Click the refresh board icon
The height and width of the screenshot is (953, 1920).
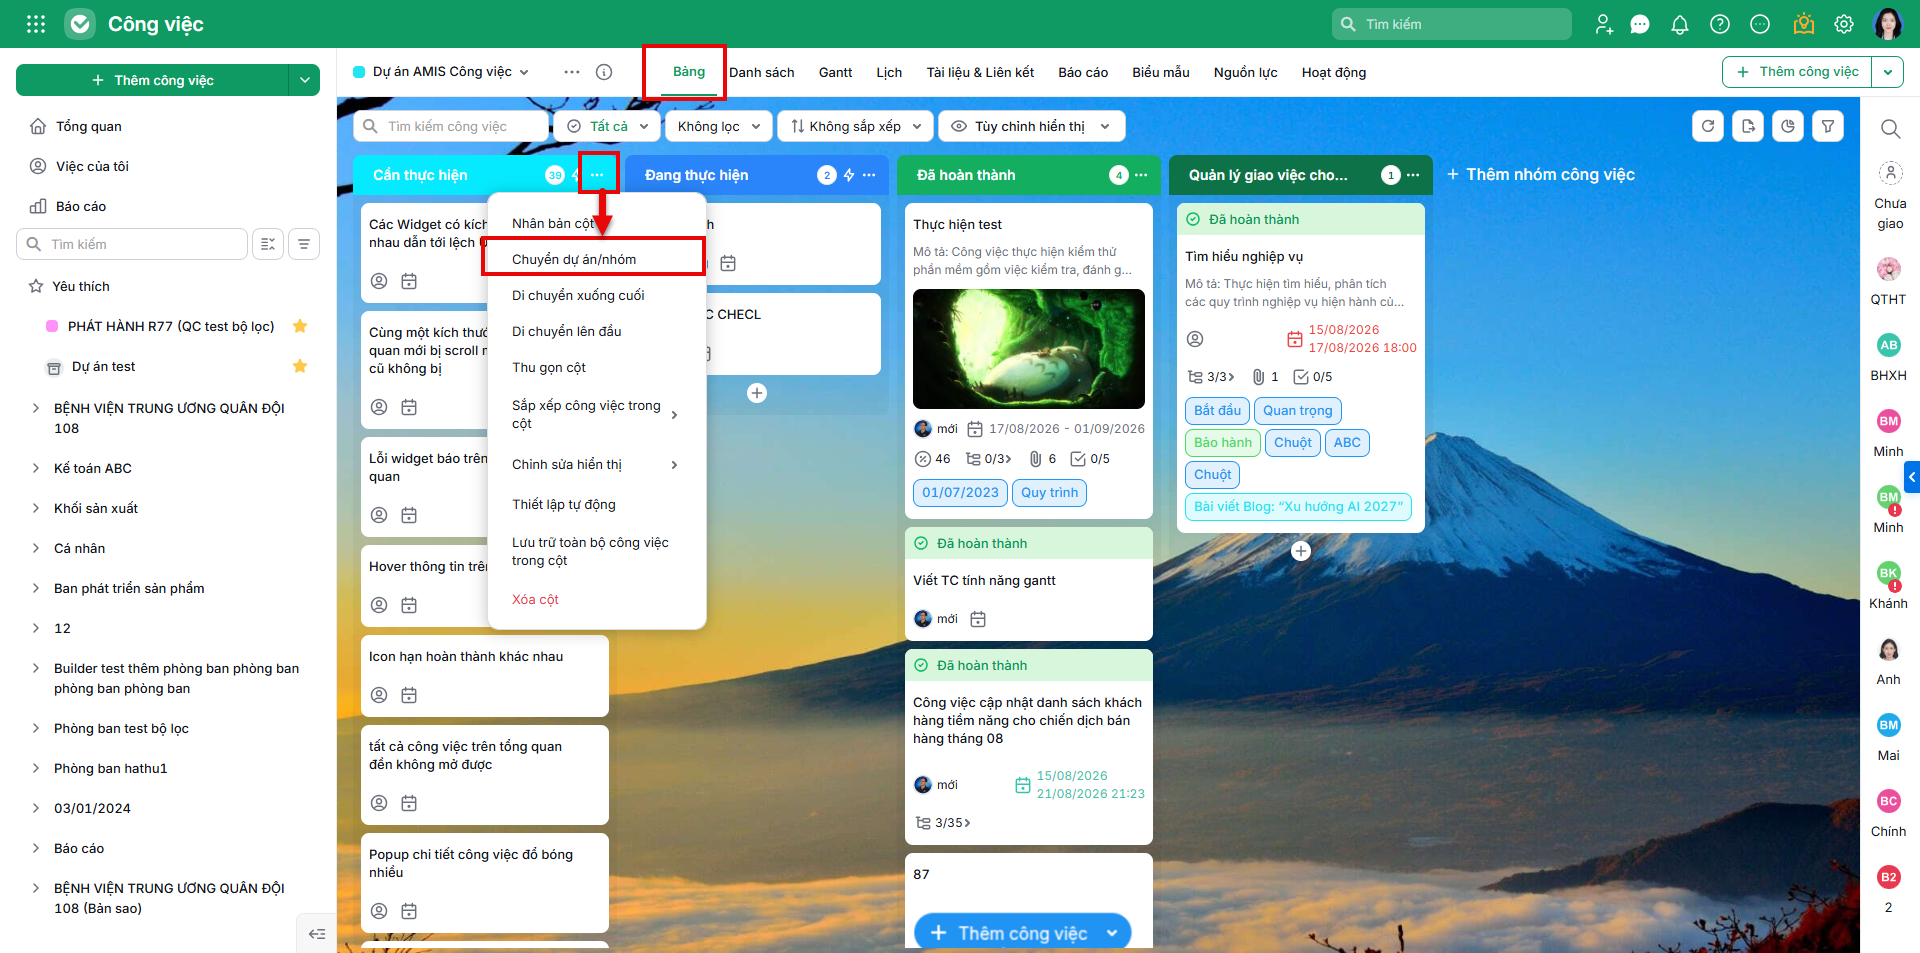(1708, 126)
